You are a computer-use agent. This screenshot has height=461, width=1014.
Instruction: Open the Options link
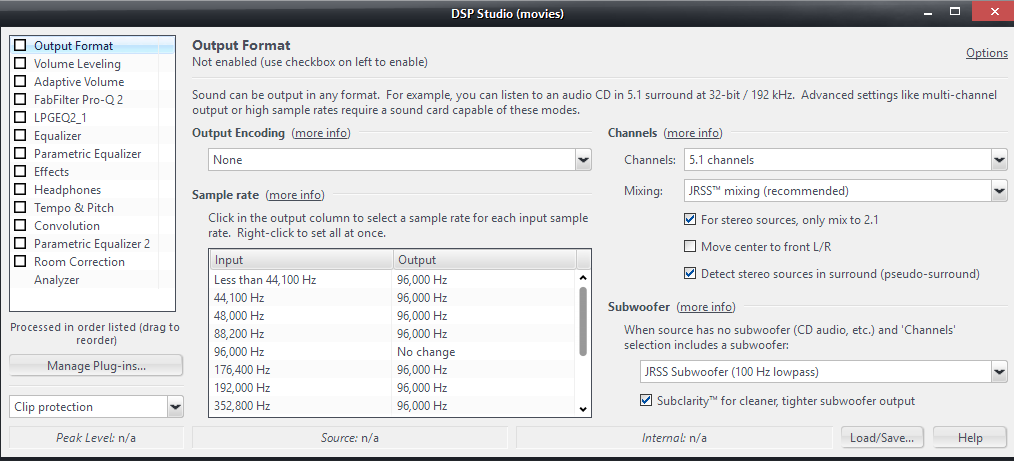[986, 53]
